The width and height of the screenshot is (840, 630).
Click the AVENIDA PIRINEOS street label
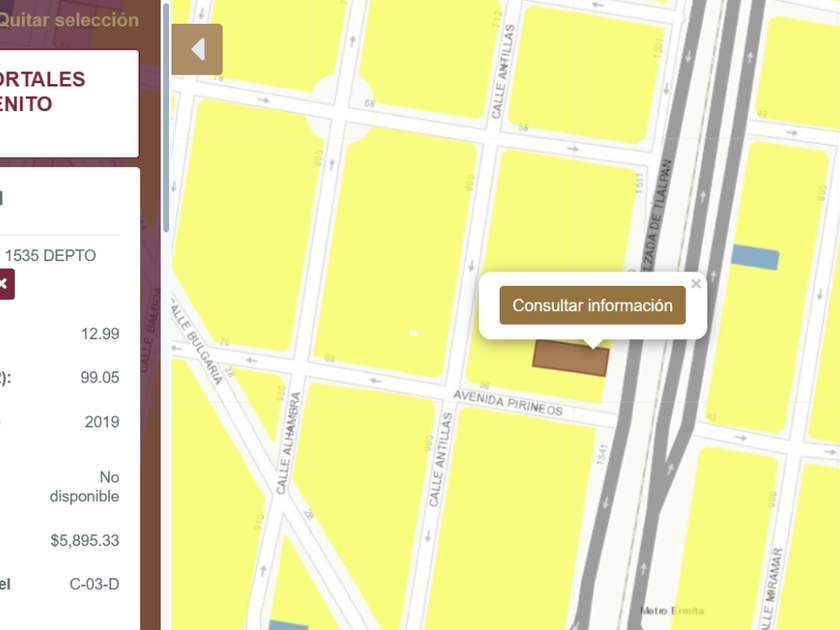point(508,403)
